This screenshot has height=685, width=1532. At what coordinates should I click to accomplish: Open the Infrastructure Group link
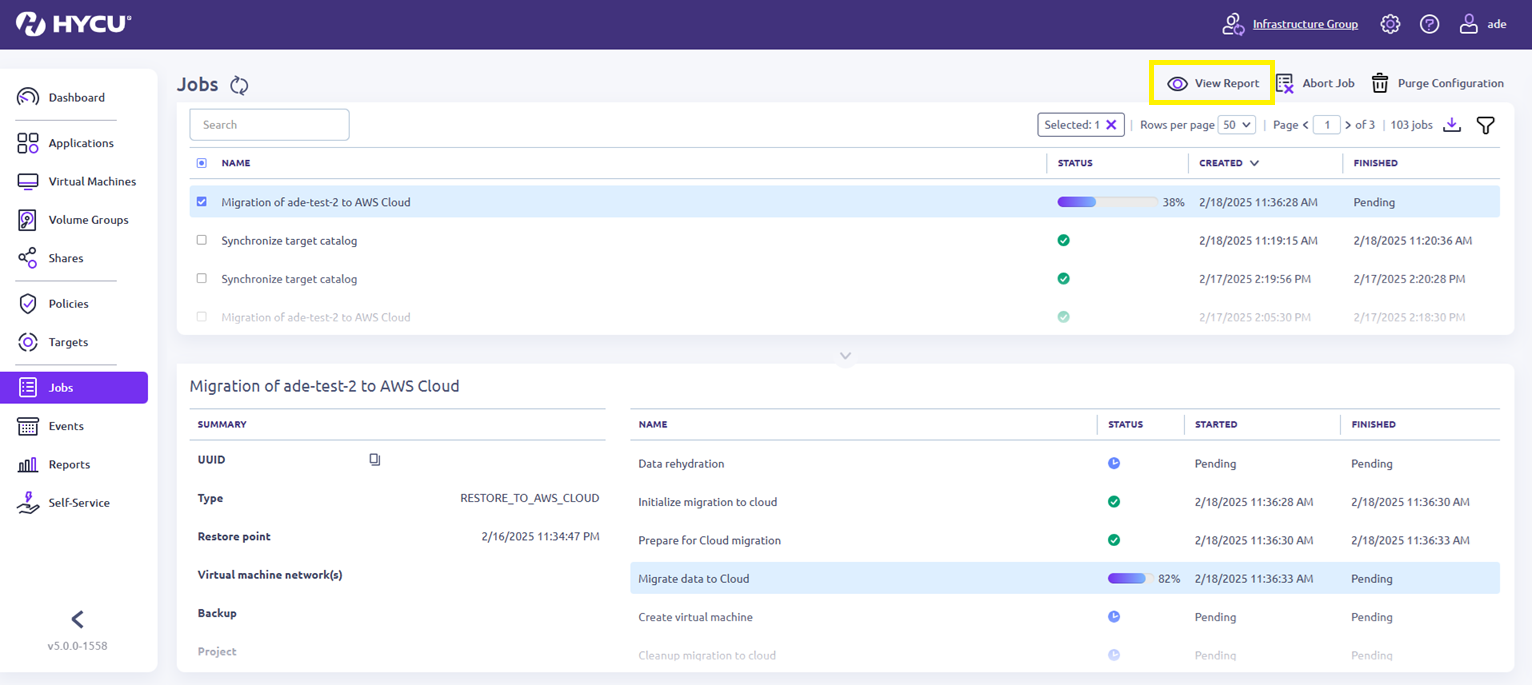point(1305,24)
